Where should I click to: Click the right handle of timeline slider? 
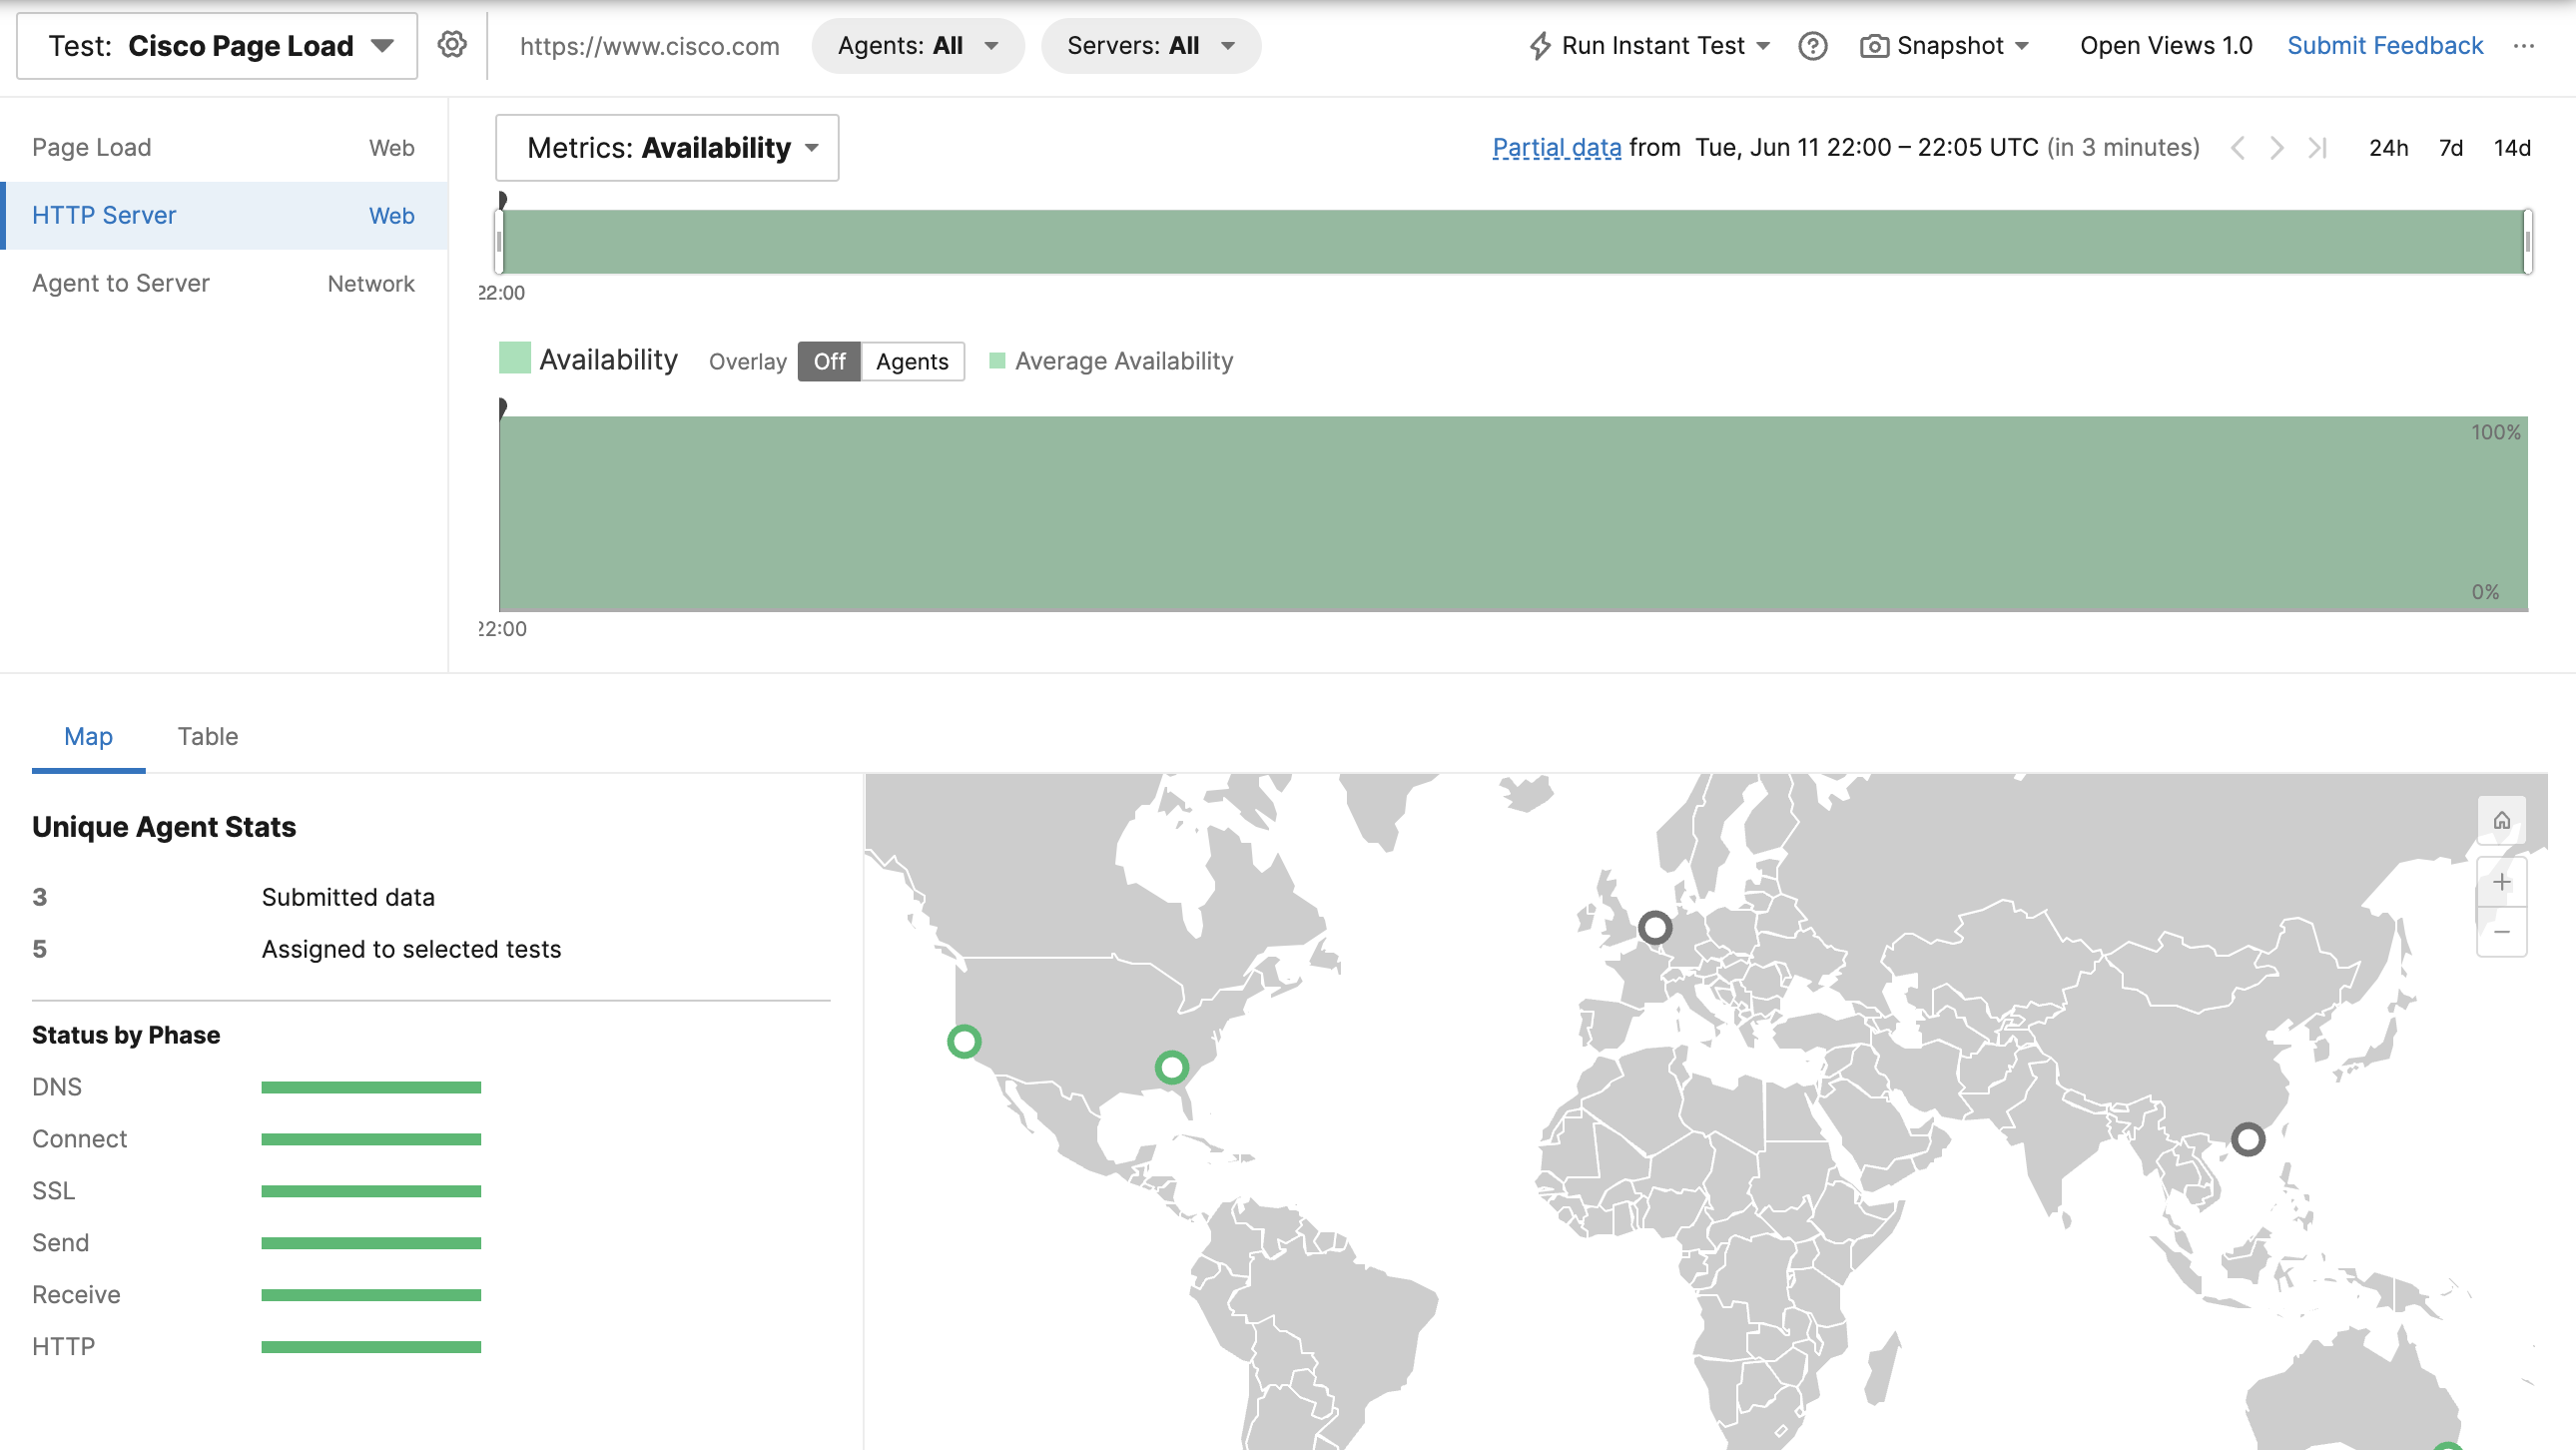(2527, 241)
